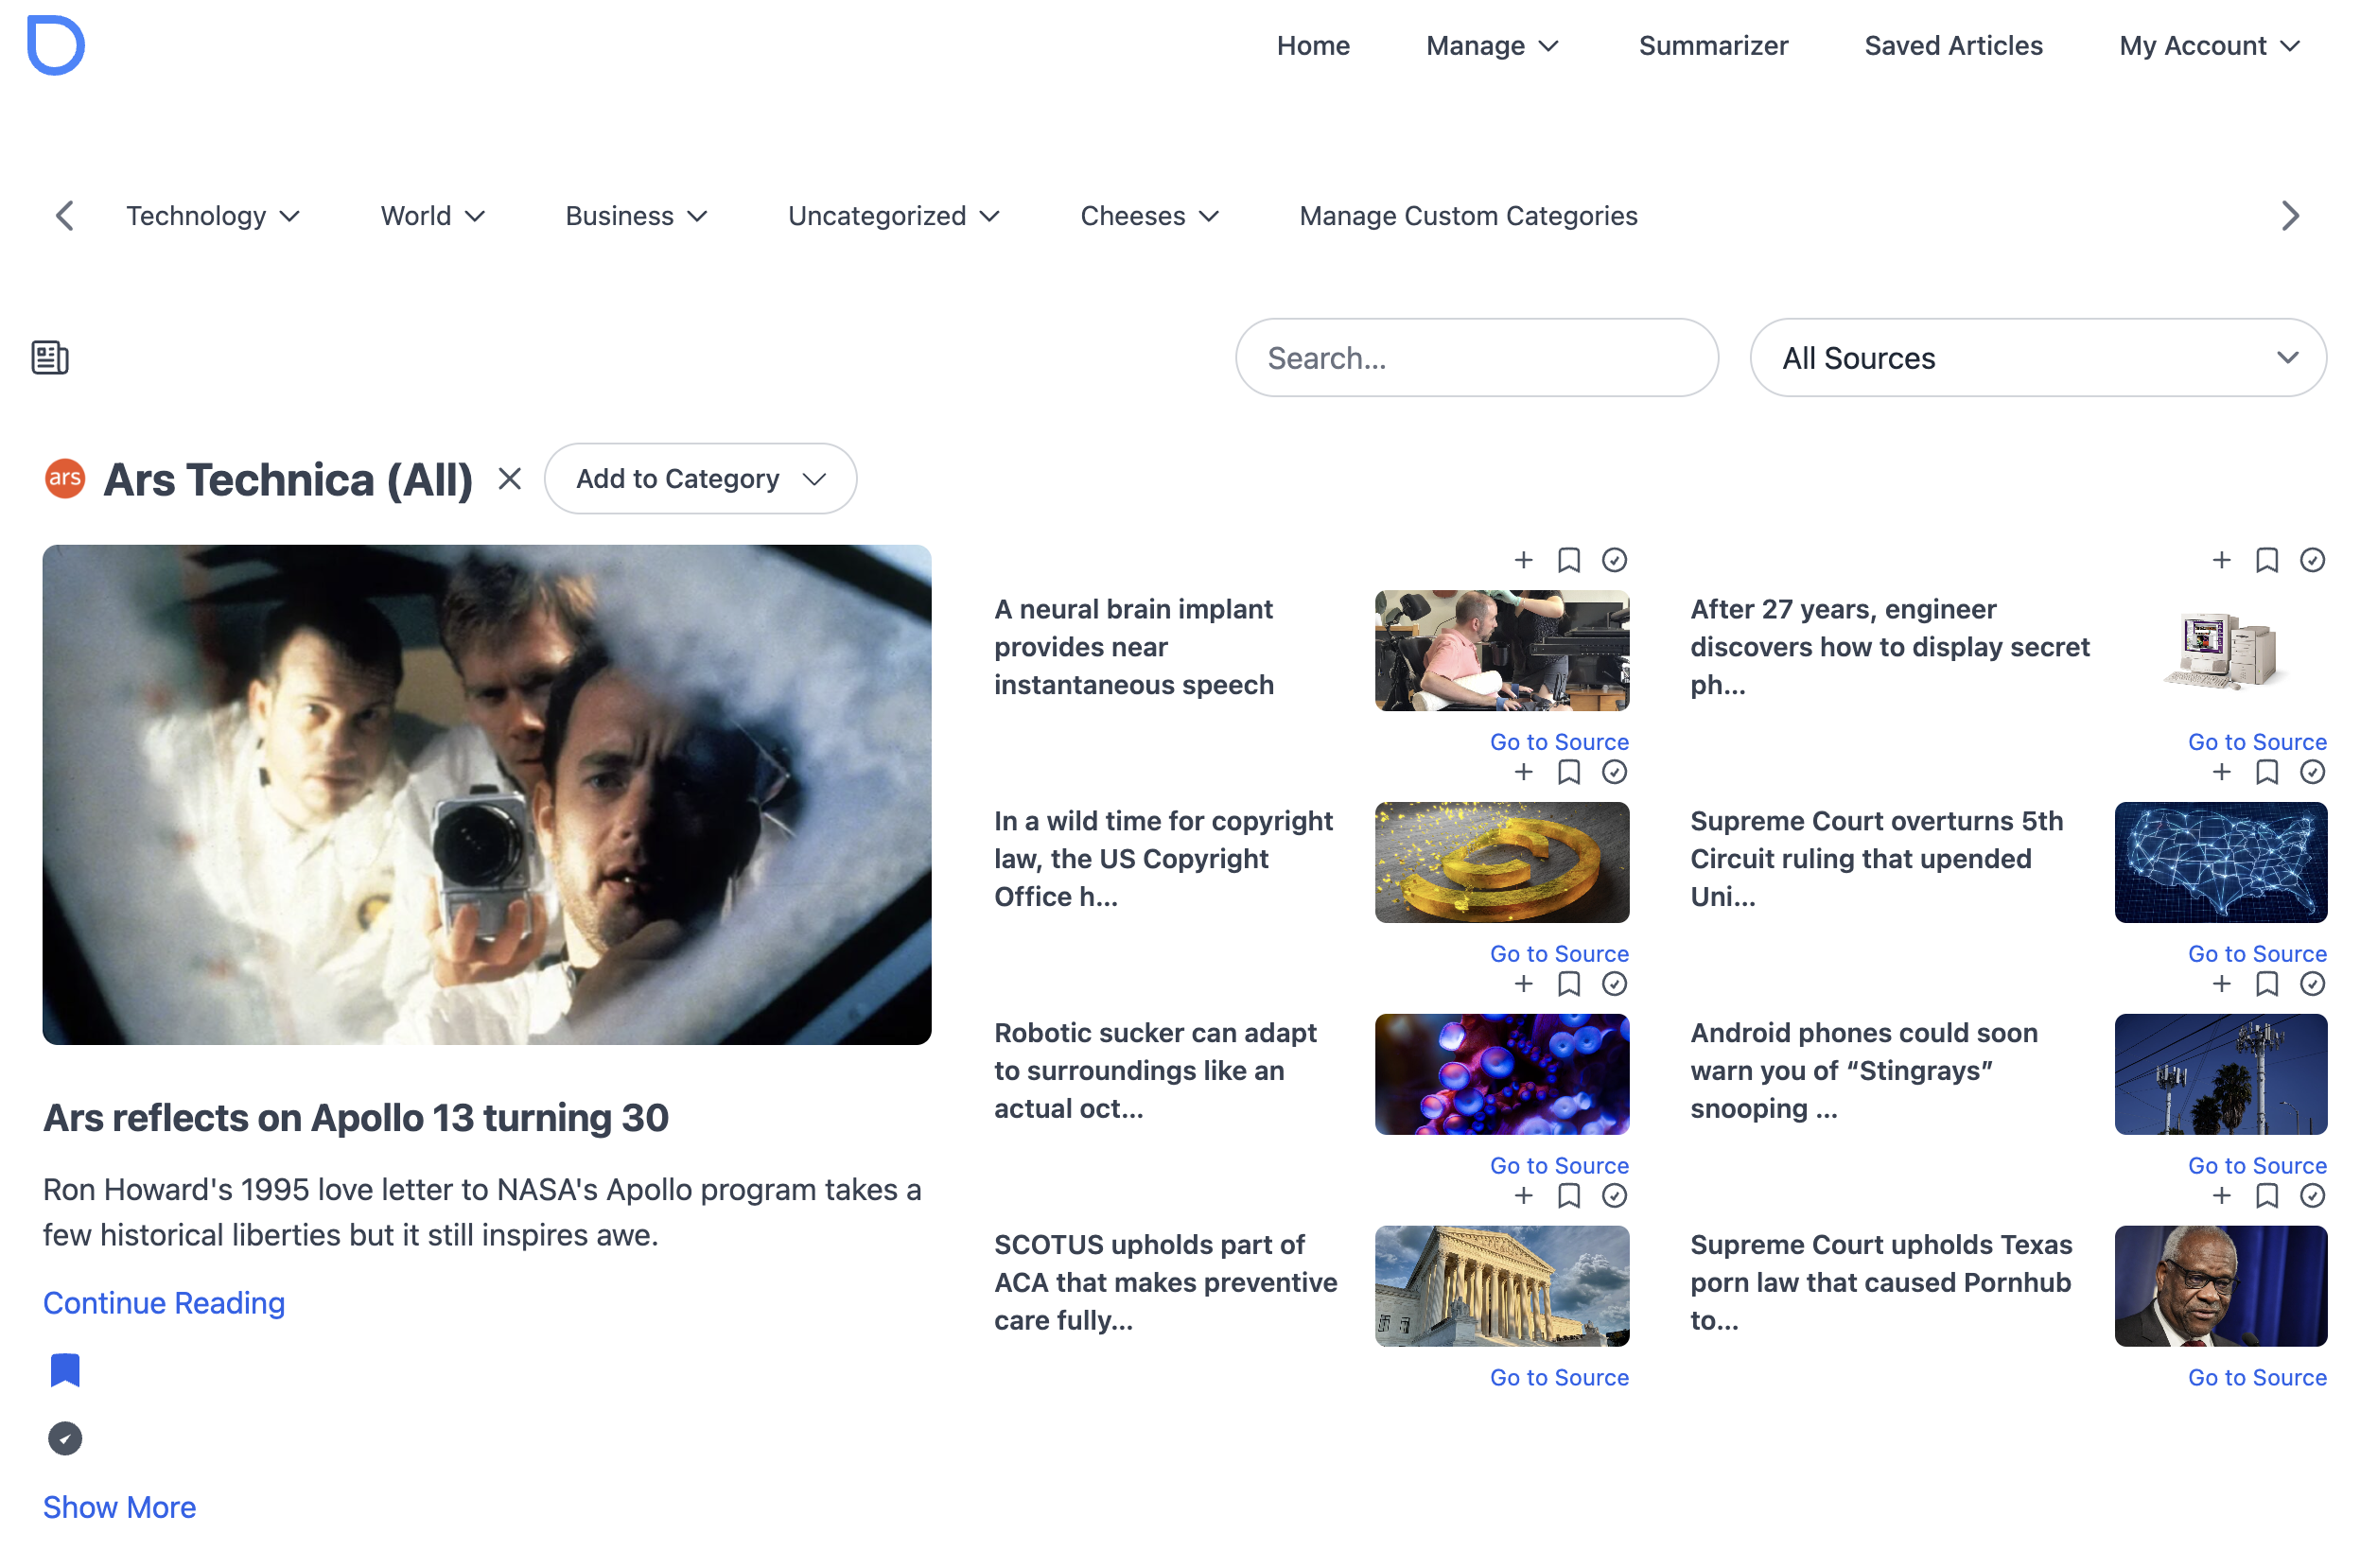Click the gold copyright symbol thumbnail
Image resolution: width=2378 pixels, height=1568 pixels.
click(1501, 863)
